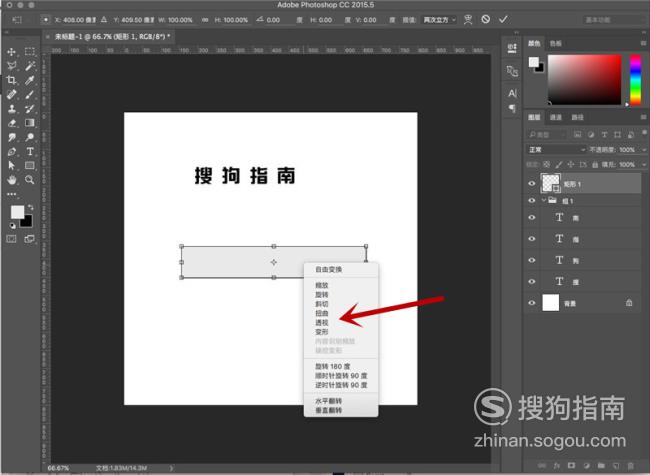Screen dimensions: 650x475
Task: Commit the transform with the checkmark
Action: [x=503, y=19]
